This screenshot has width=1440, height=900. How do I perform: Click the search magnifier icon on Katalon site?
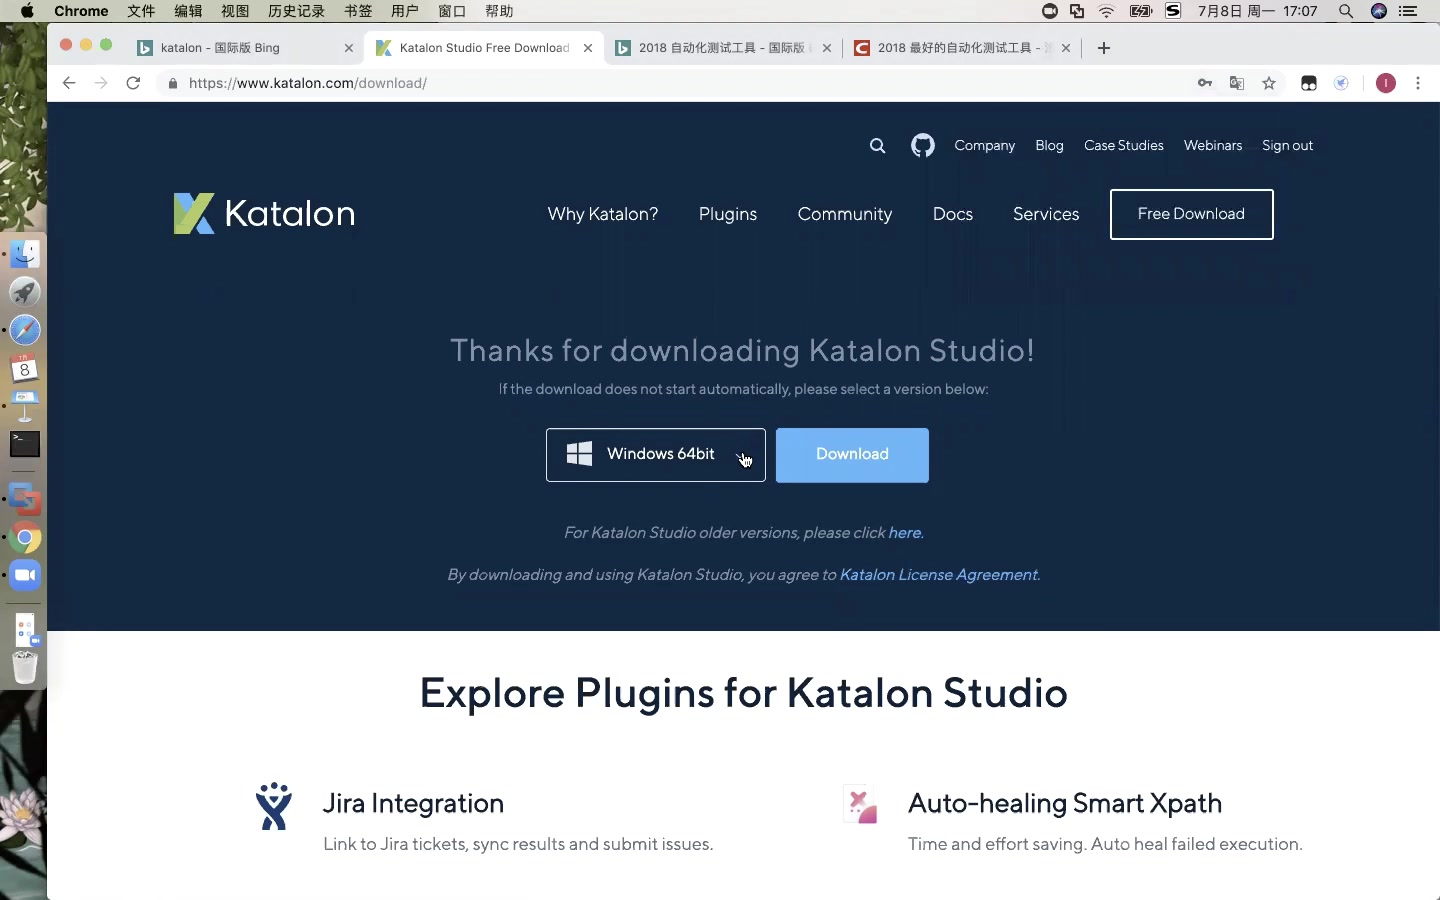click(877, 146)
